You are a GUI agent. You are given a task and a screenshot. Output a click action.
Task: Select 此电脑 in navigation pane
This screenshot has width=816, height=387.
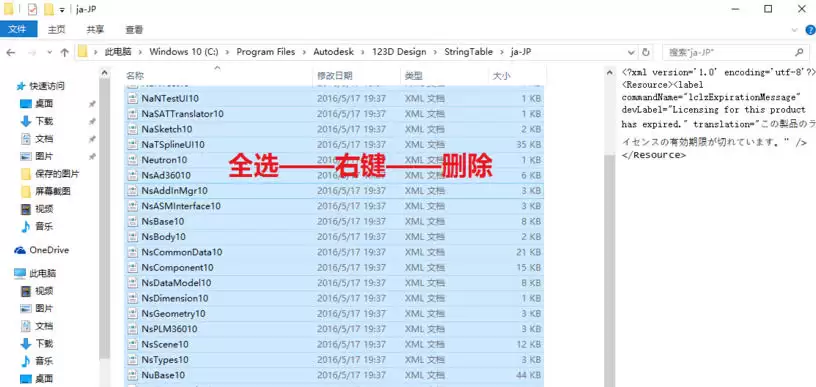pyautogui.click(x=43, y=273)
